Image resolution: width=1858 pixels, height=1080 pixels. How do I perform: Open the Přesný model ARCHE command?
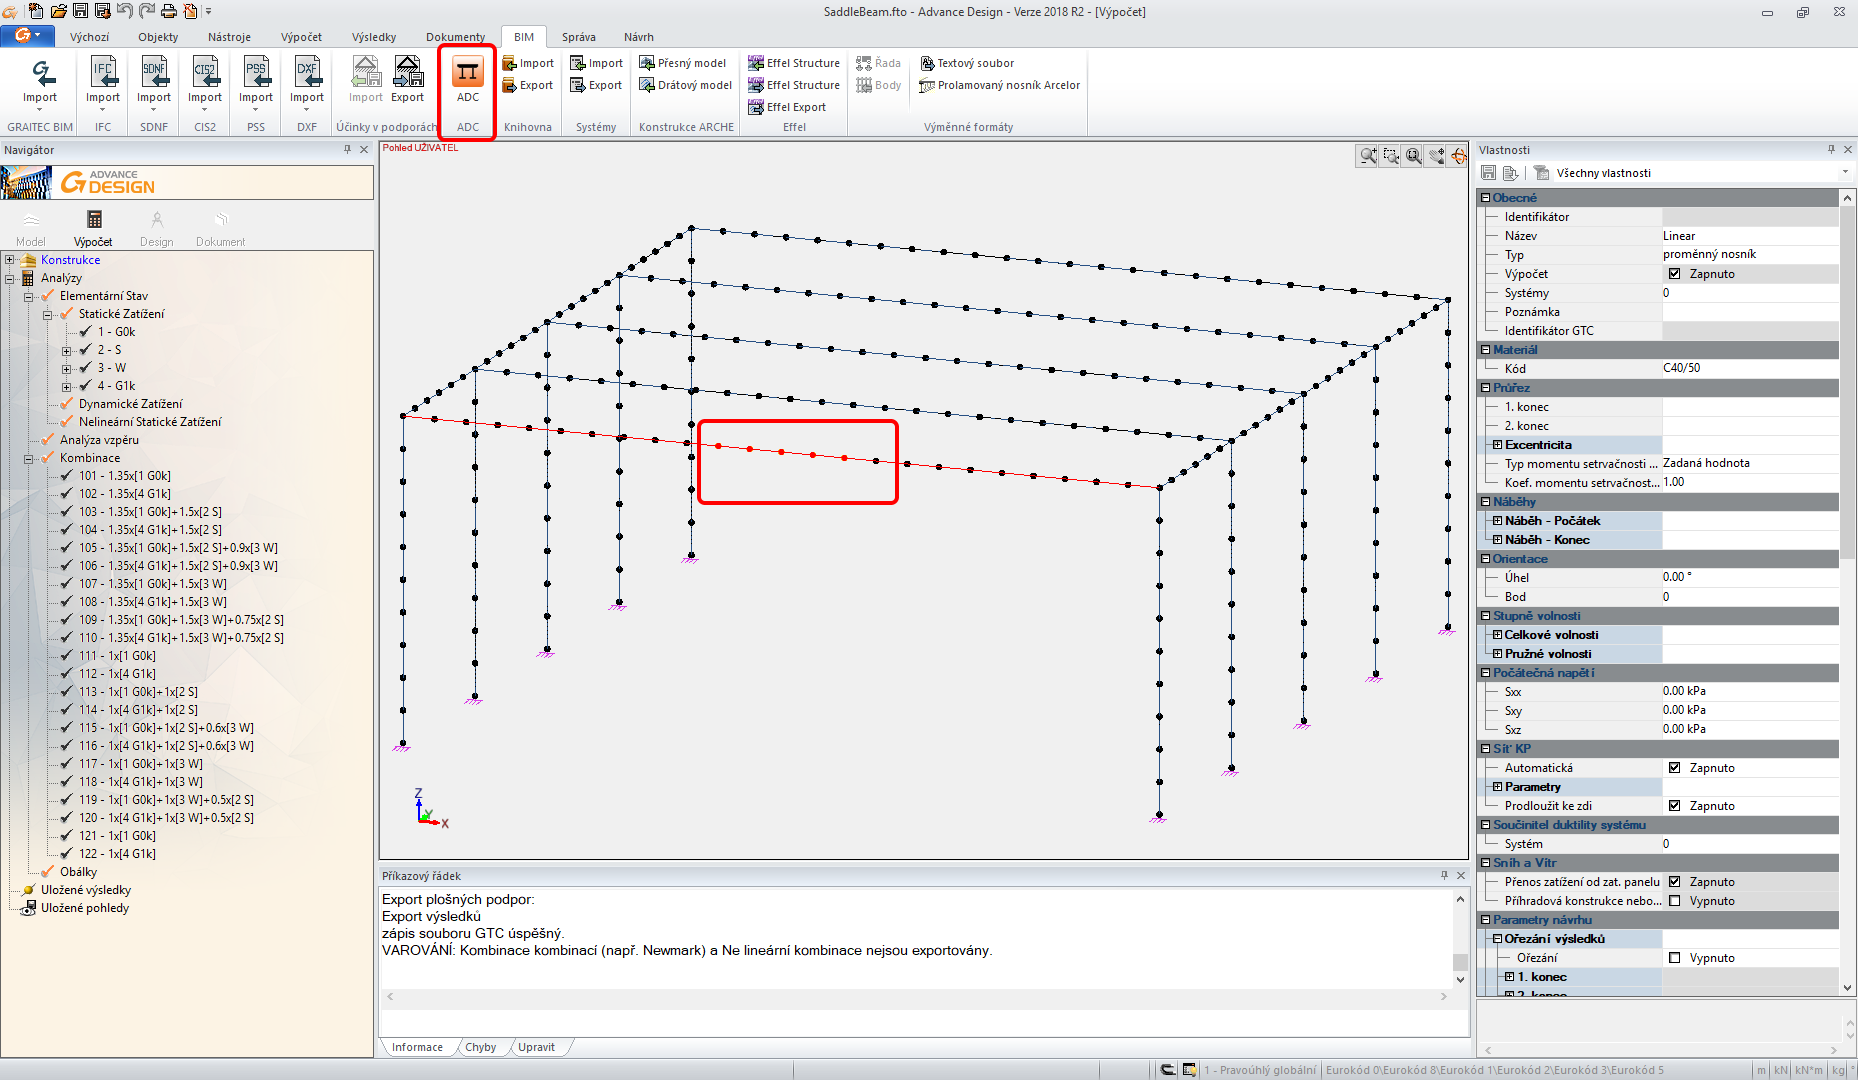click(x=683, y=63)
